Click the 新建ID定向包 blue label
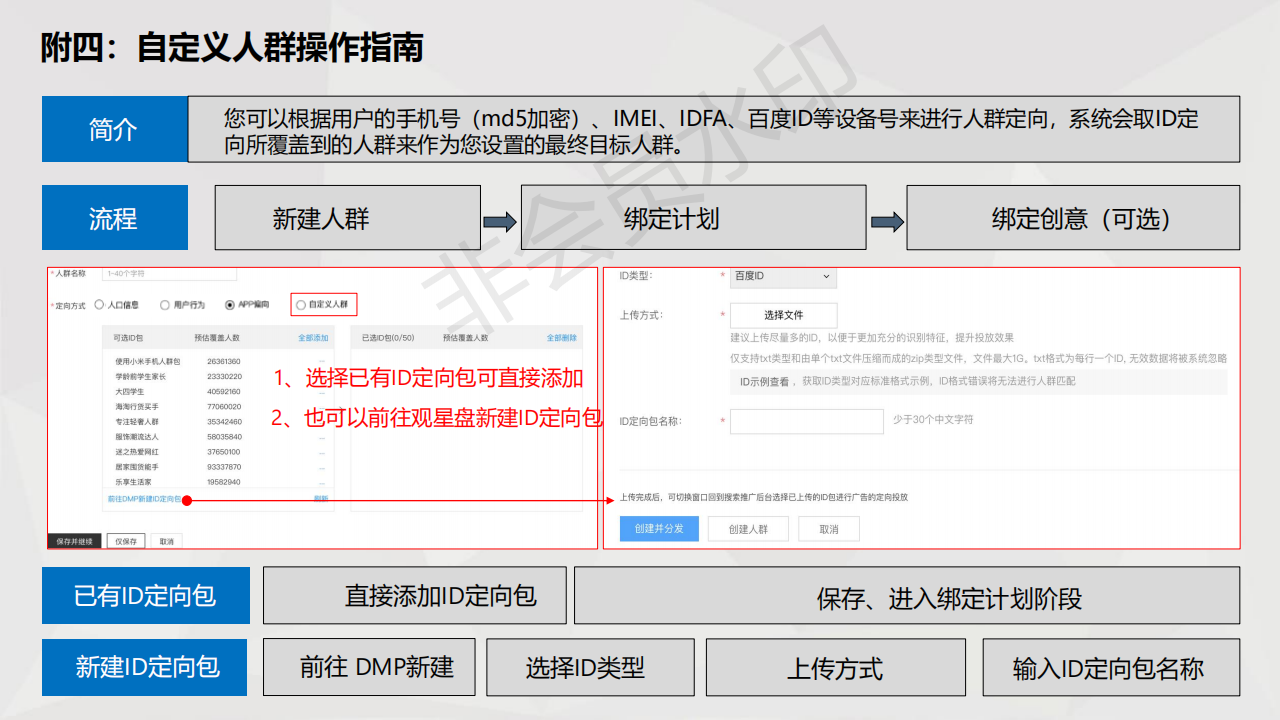 [145, 667]
